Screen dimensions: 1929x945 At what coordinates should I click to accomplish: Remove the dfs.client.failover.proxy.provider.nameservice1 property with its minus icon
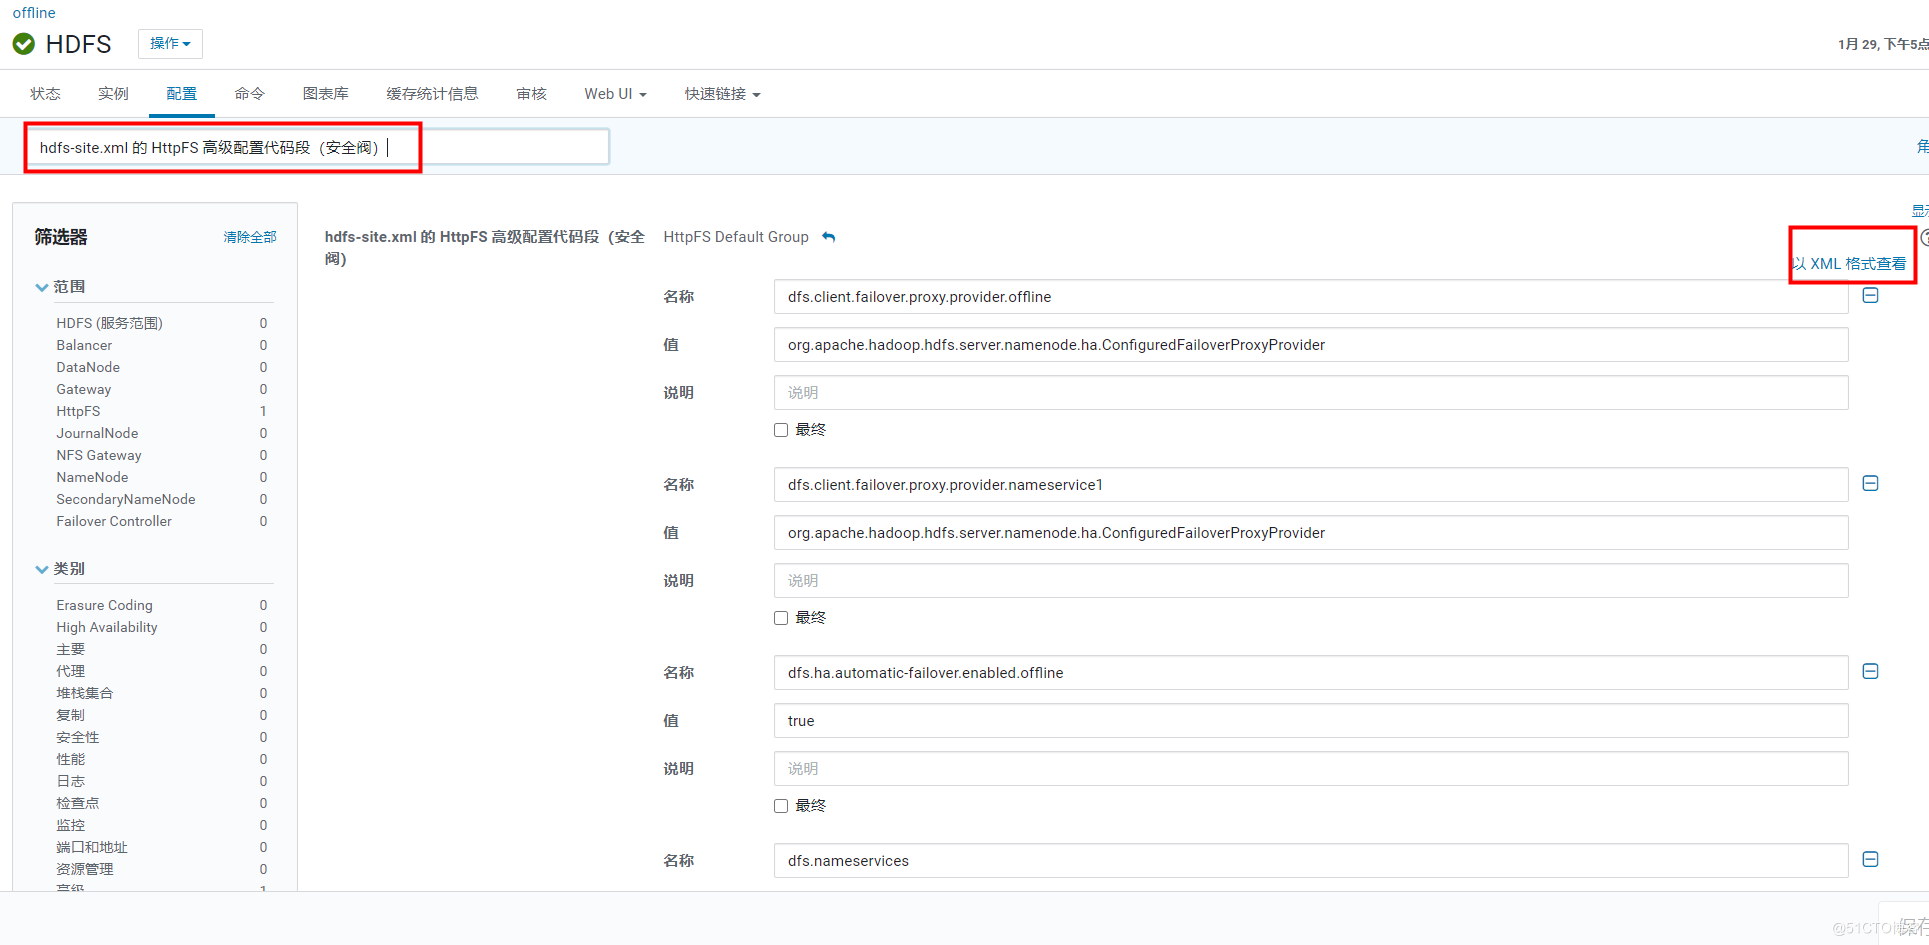1870,484
